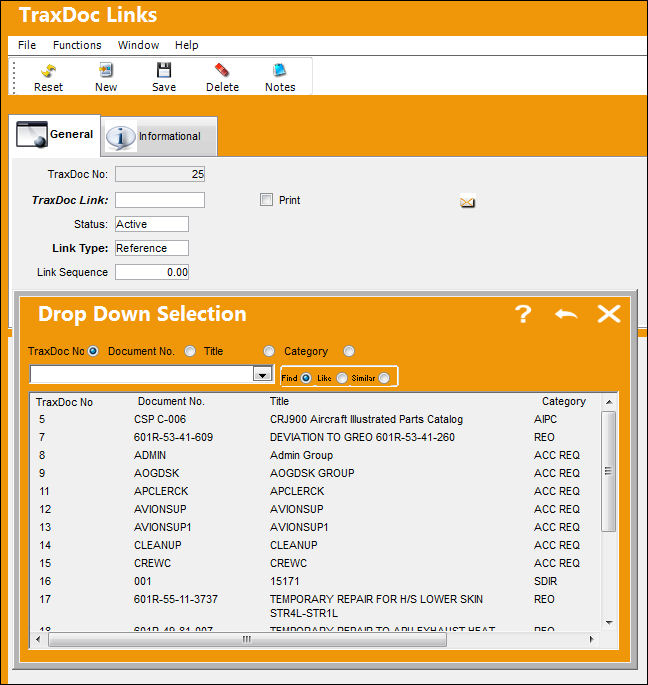
Task: Select the TraxDoc No search radio button
Action: click(93, 351)
